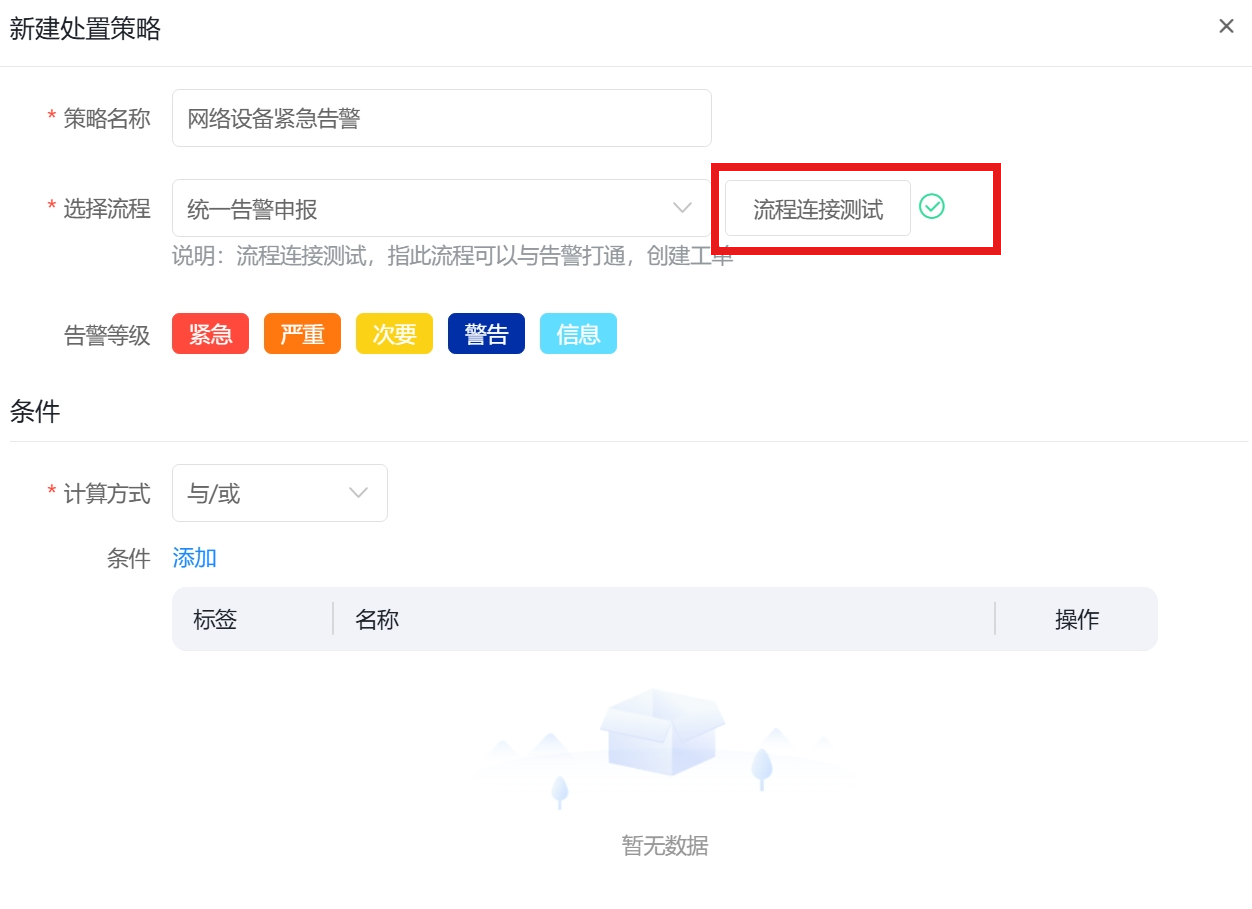Screen dimensions: 1252x909
Task: Toggle the 信息 alarm level tag
Action: click(578, 334)
